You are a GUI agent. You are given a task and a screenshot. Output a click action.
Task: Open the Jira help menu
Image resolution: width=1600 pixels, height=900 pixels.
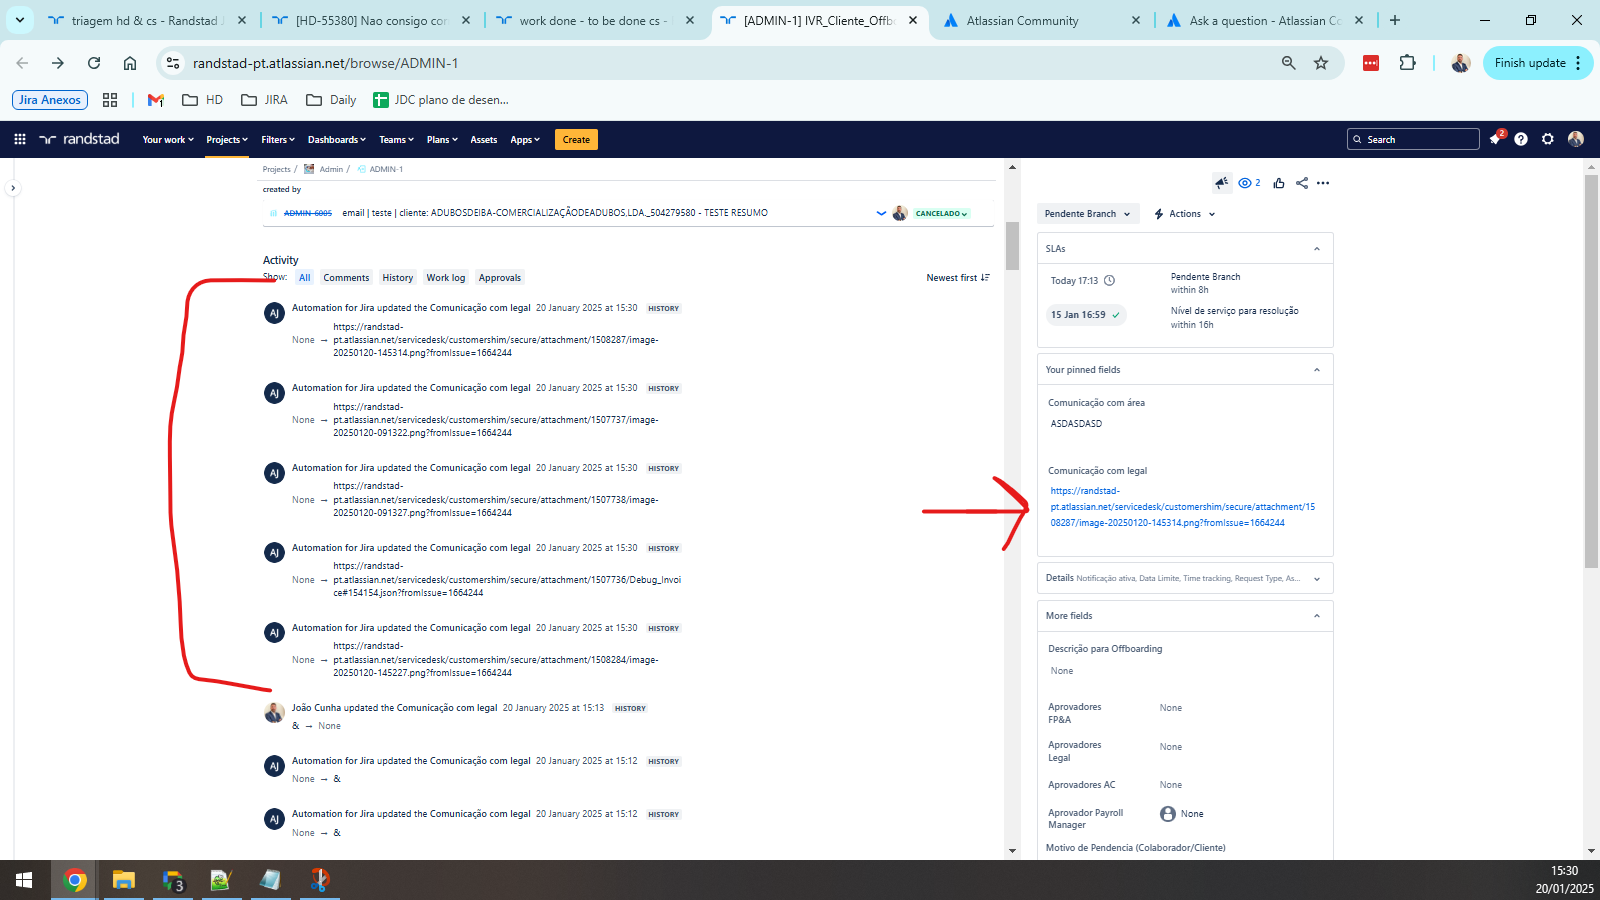tap(1521, 139)
